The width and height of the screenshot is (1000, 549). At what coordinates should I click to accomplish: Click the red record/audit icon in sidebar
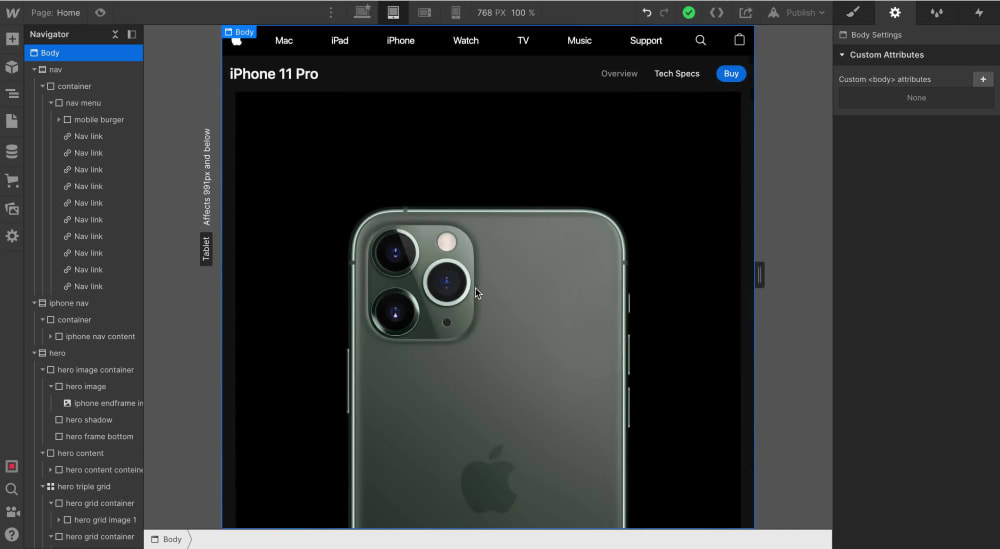coord(12,466)
